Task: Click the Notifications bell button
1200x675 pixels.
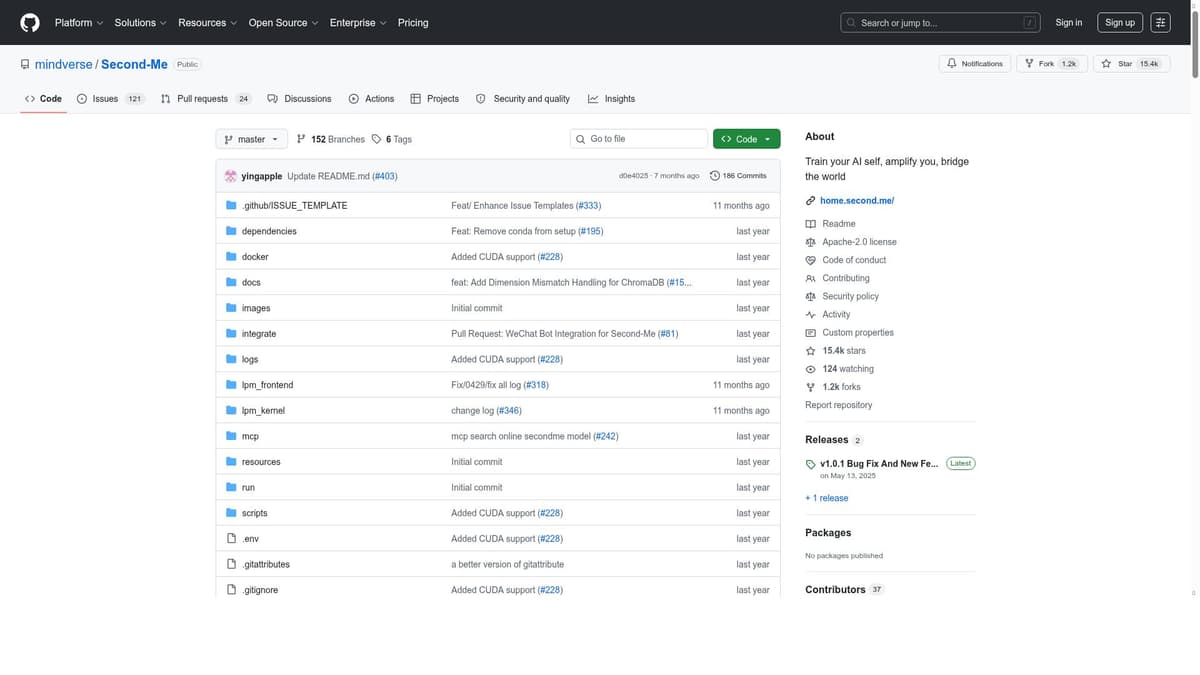Action: (974, 63)
